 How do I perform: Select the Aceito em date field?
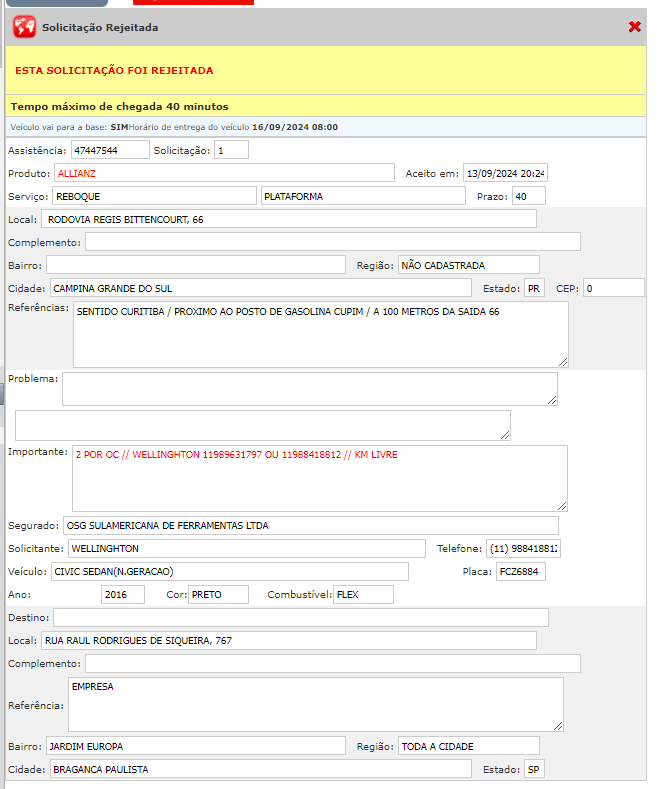coord(505,173)
